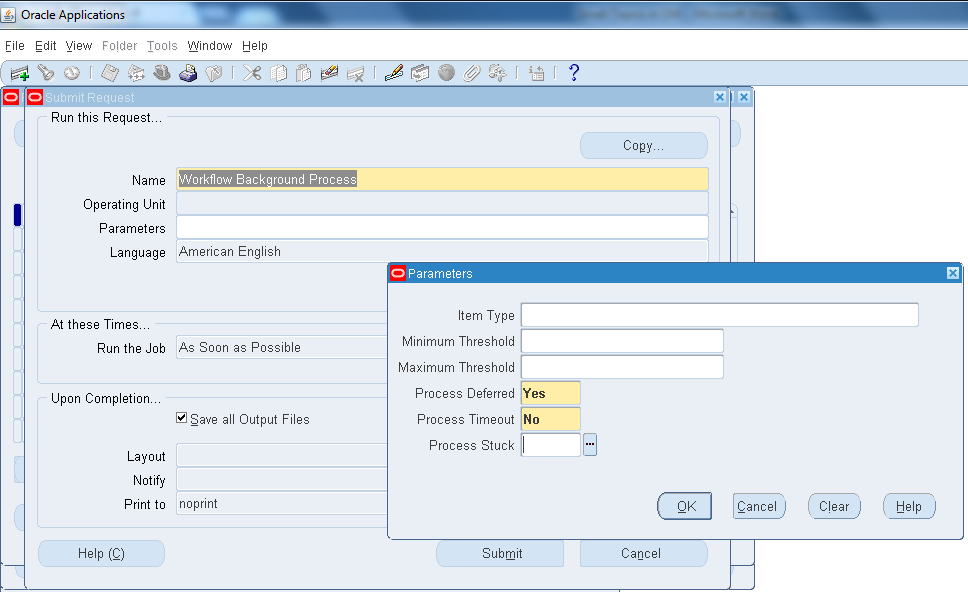Click the Print toolbar icon
The image size is (968, 592).
click(188, 73)
